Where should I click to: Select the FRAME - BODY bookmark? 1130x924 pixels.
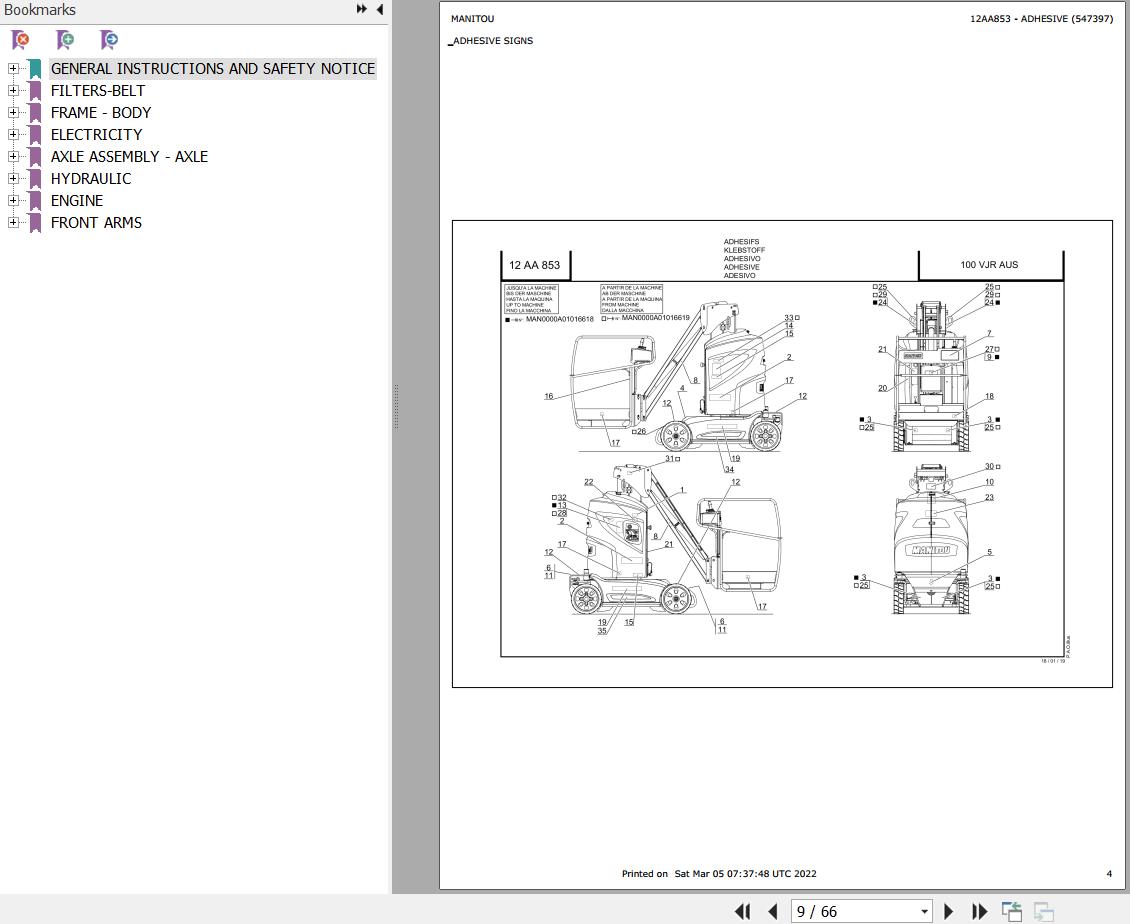click(101, 112)
